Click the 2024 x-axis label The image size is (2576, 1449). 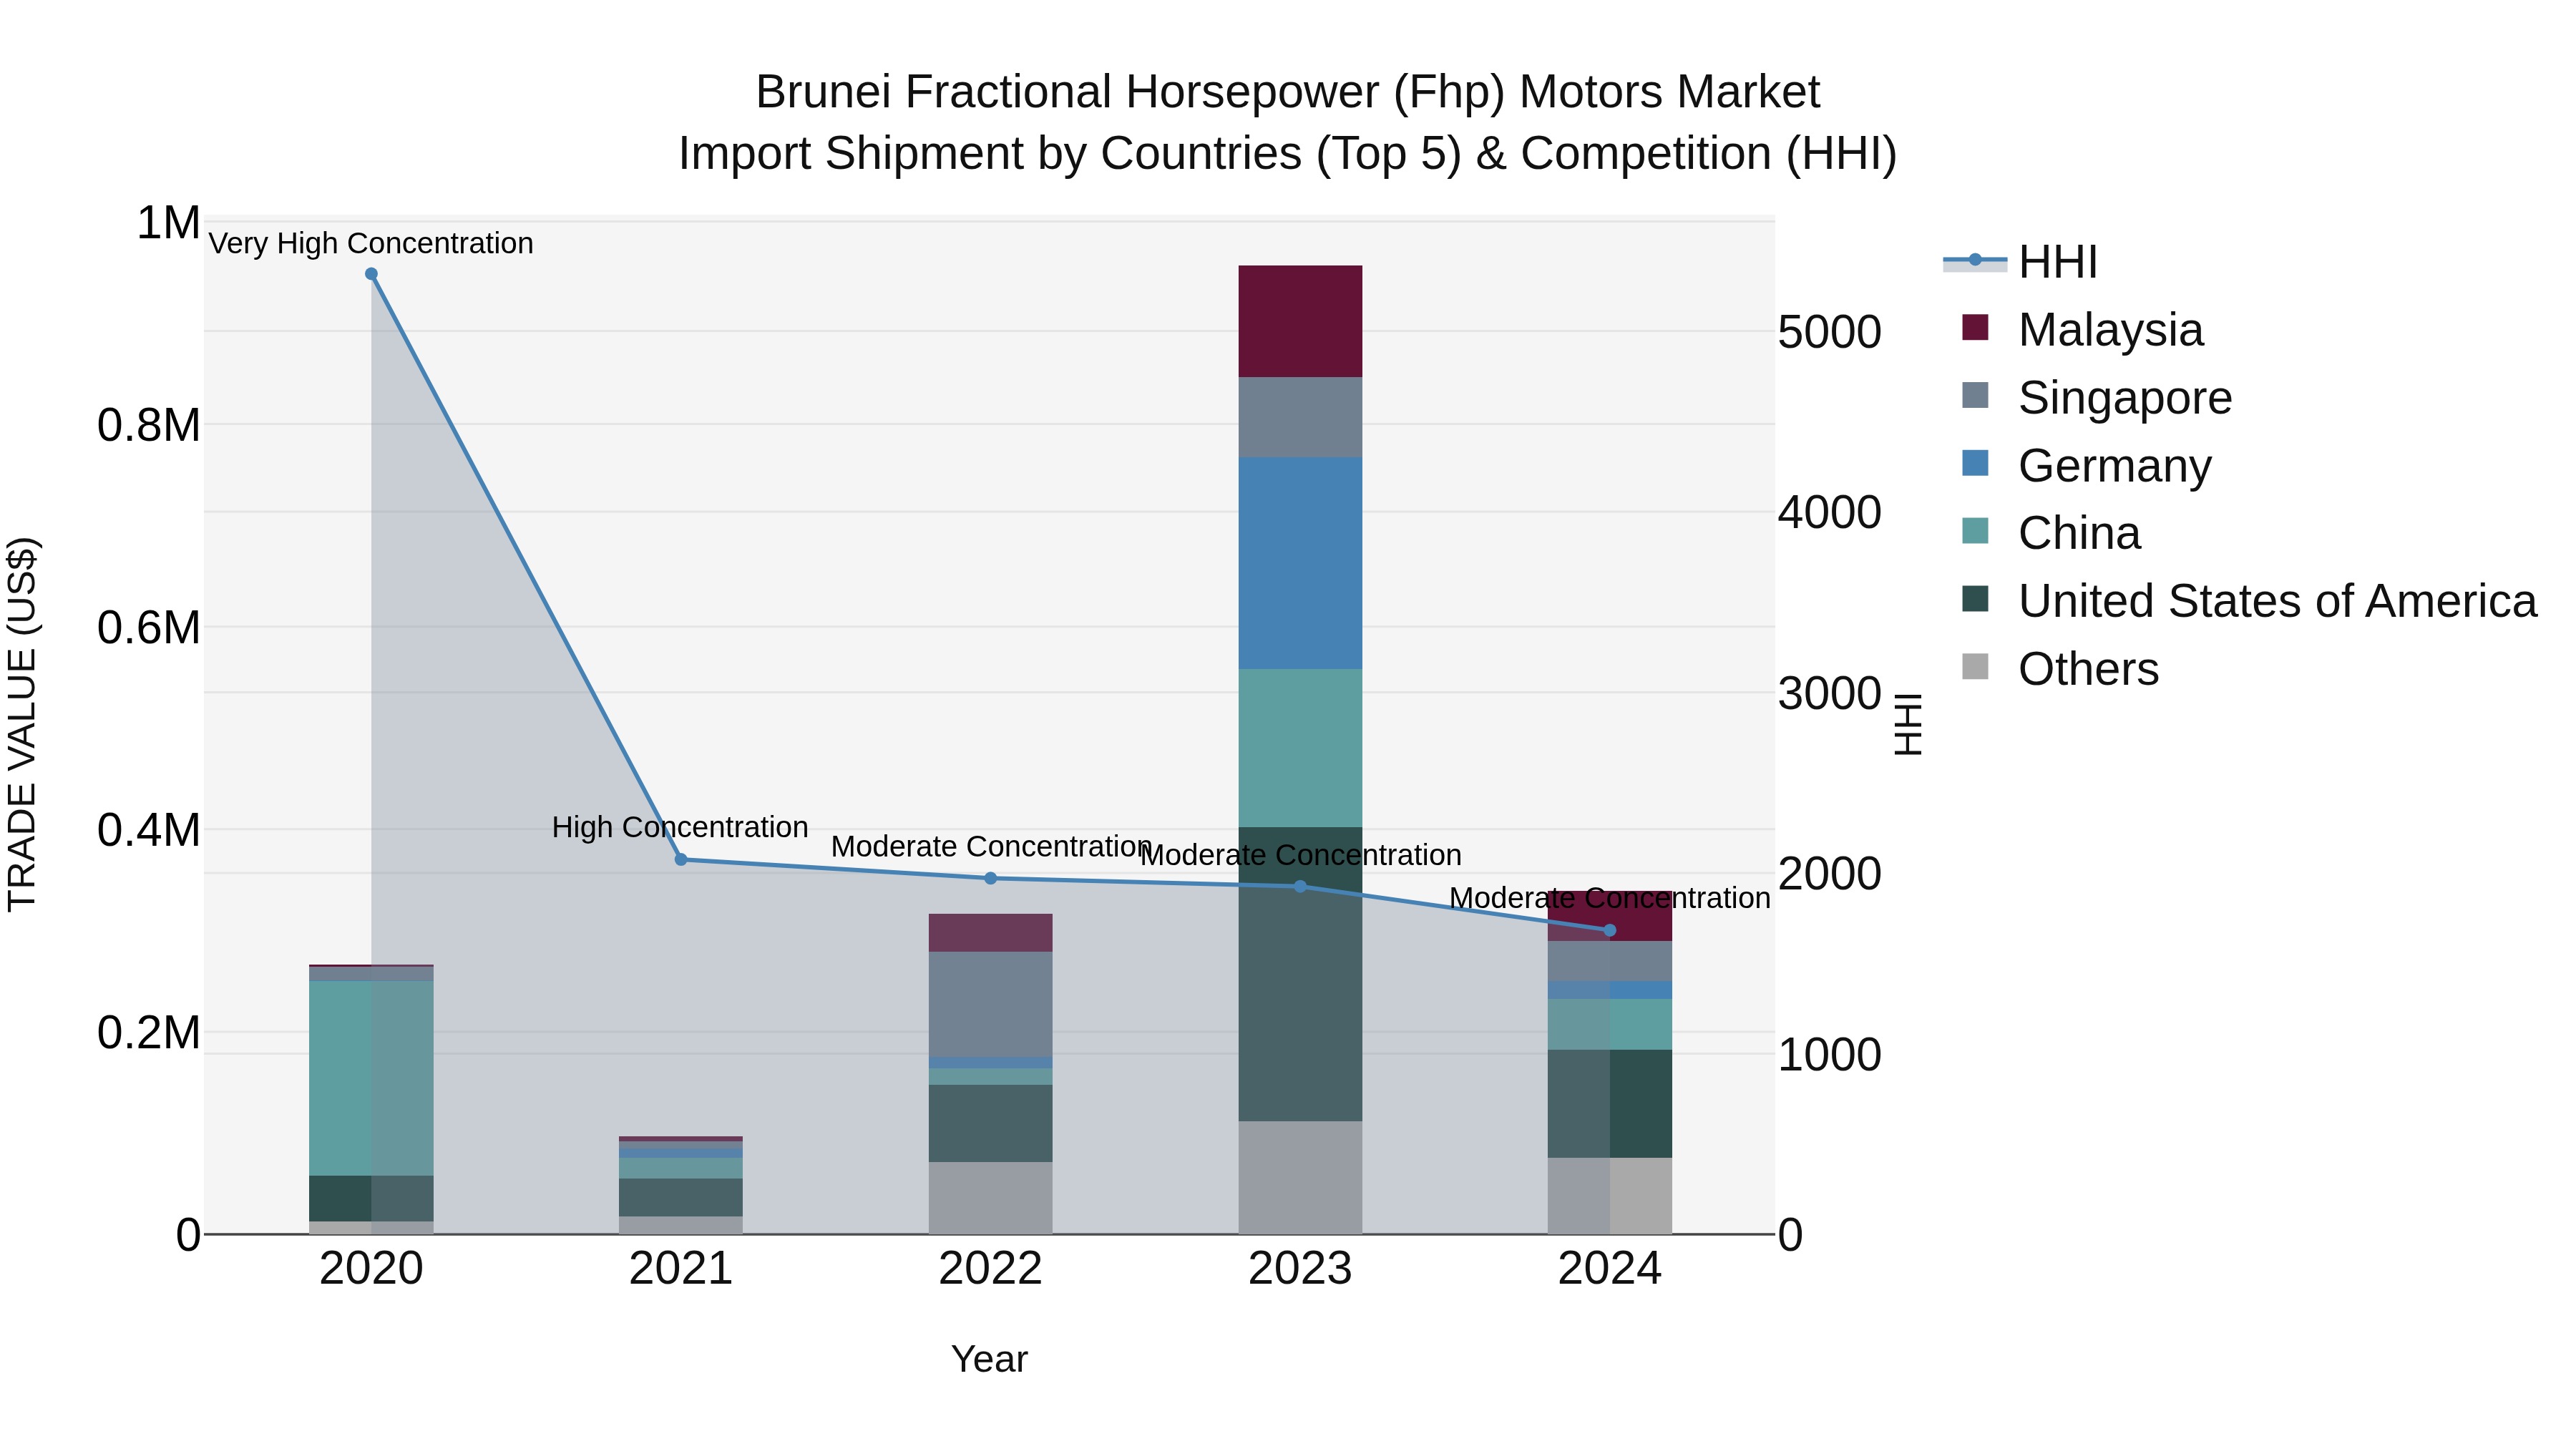(1610, 1269)
